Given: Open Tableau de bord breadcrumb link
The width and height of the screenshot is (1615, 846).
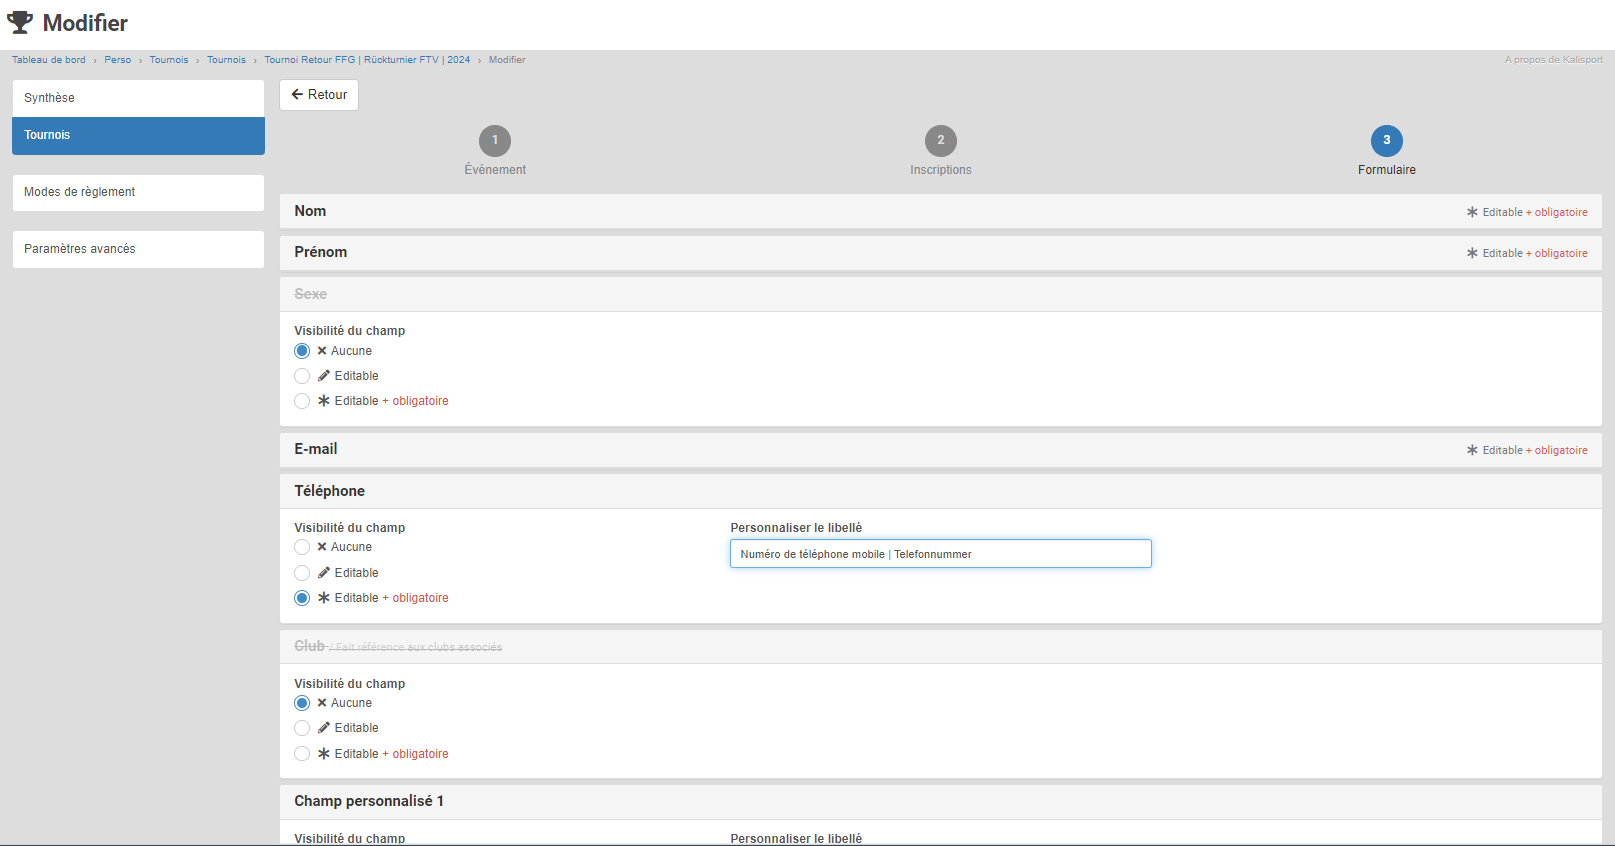Looking at the screenshot, I should pyautogui.click(x=49, y=60).
